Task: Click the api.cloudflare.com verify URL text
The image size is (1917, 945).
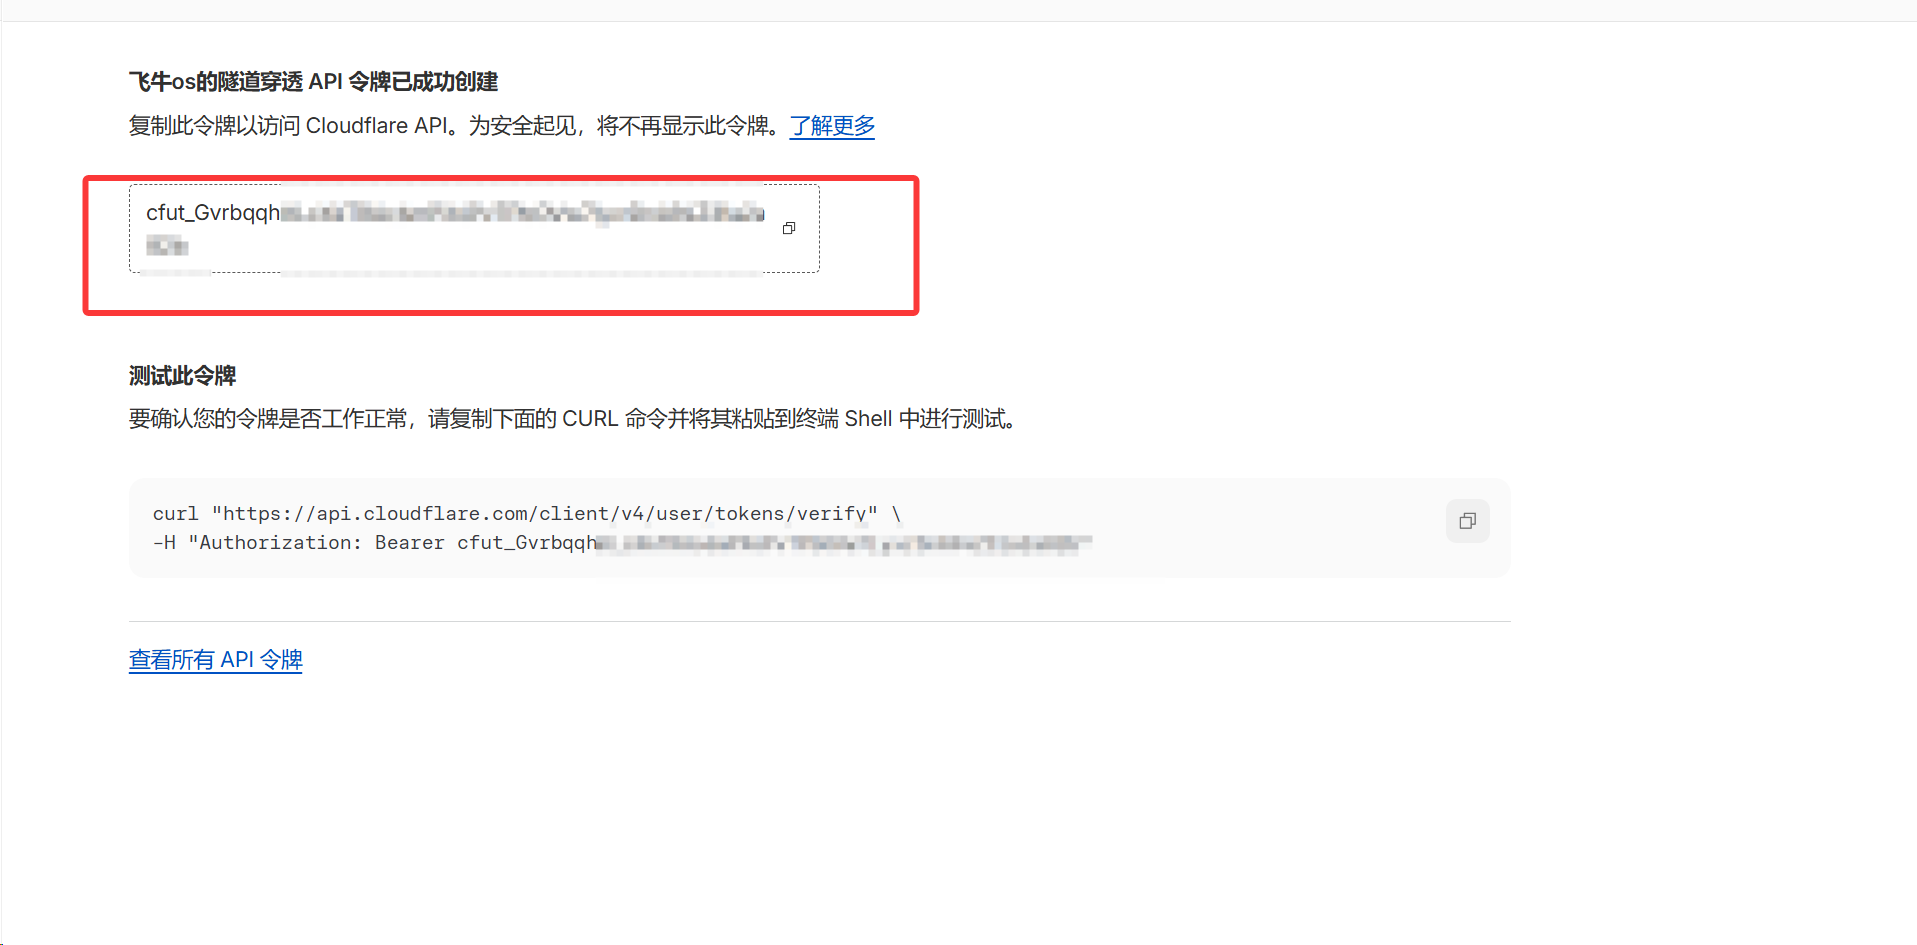Action: pyautogui.click(x=544, y=514)
